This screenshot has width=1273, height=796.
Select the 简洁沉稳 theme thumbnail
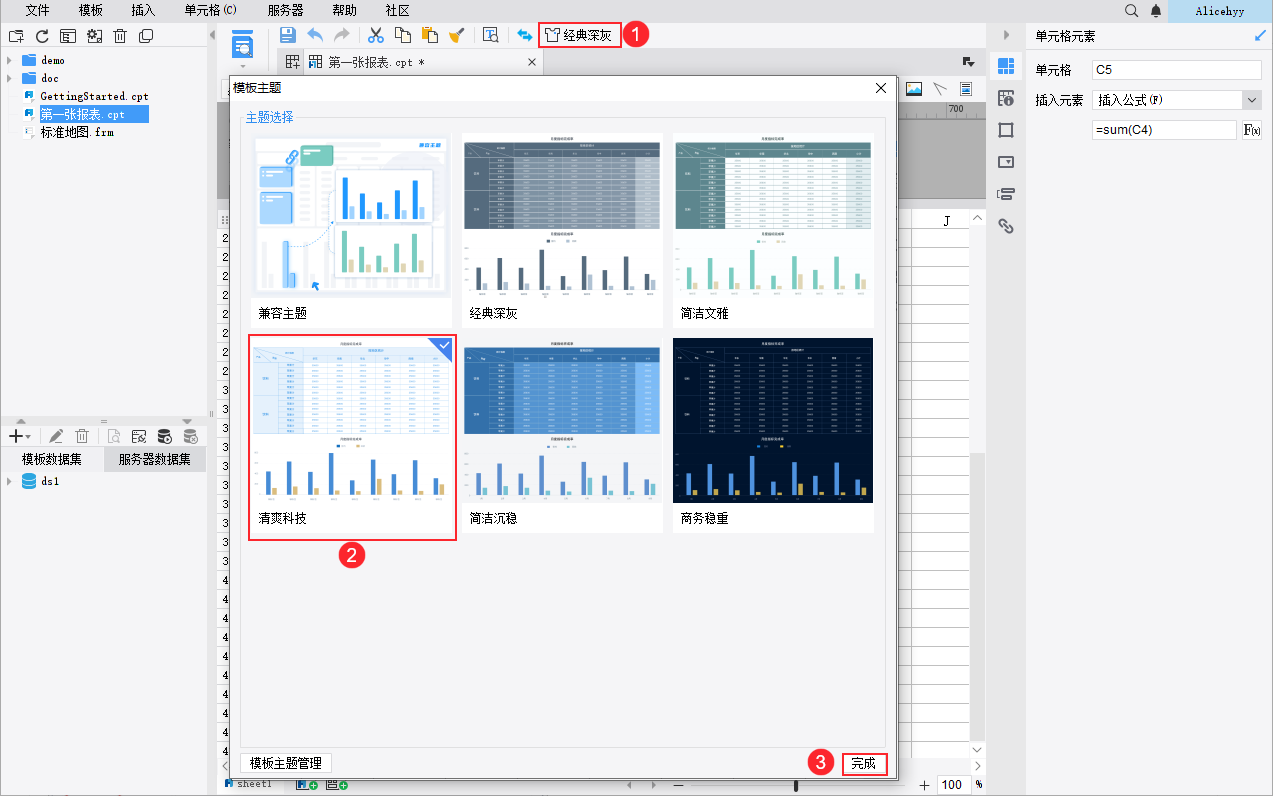(x=561, y=435)
